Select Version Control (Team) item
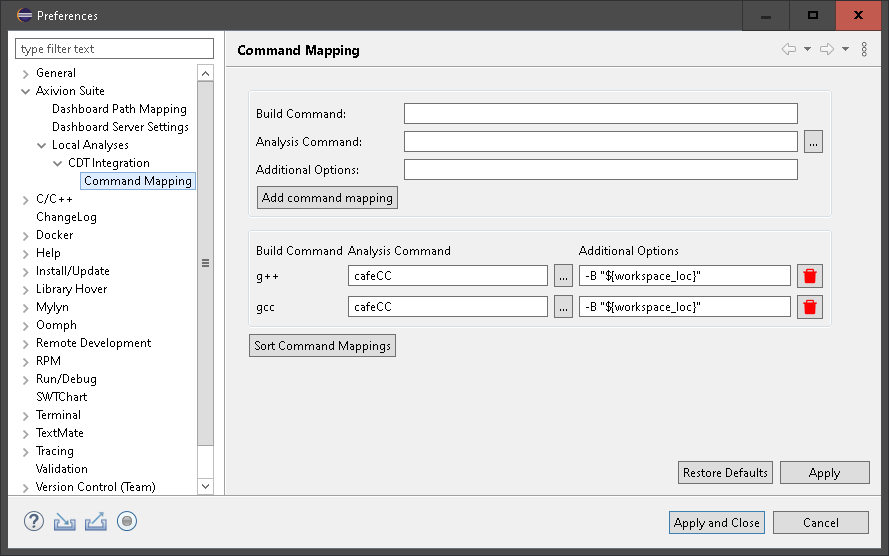889x556 pixels. (x=95, y=487)
